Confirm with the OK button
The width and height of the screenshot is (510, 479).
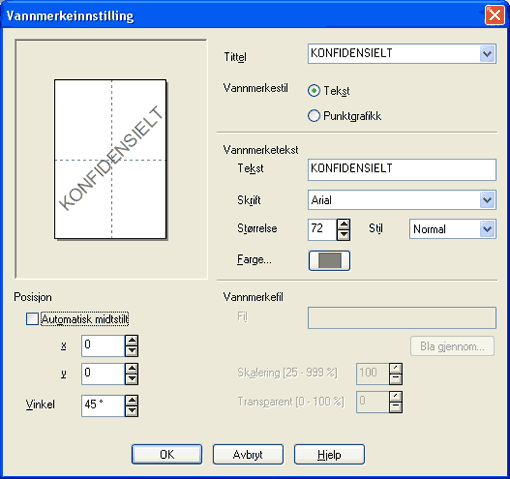(167, 454)
